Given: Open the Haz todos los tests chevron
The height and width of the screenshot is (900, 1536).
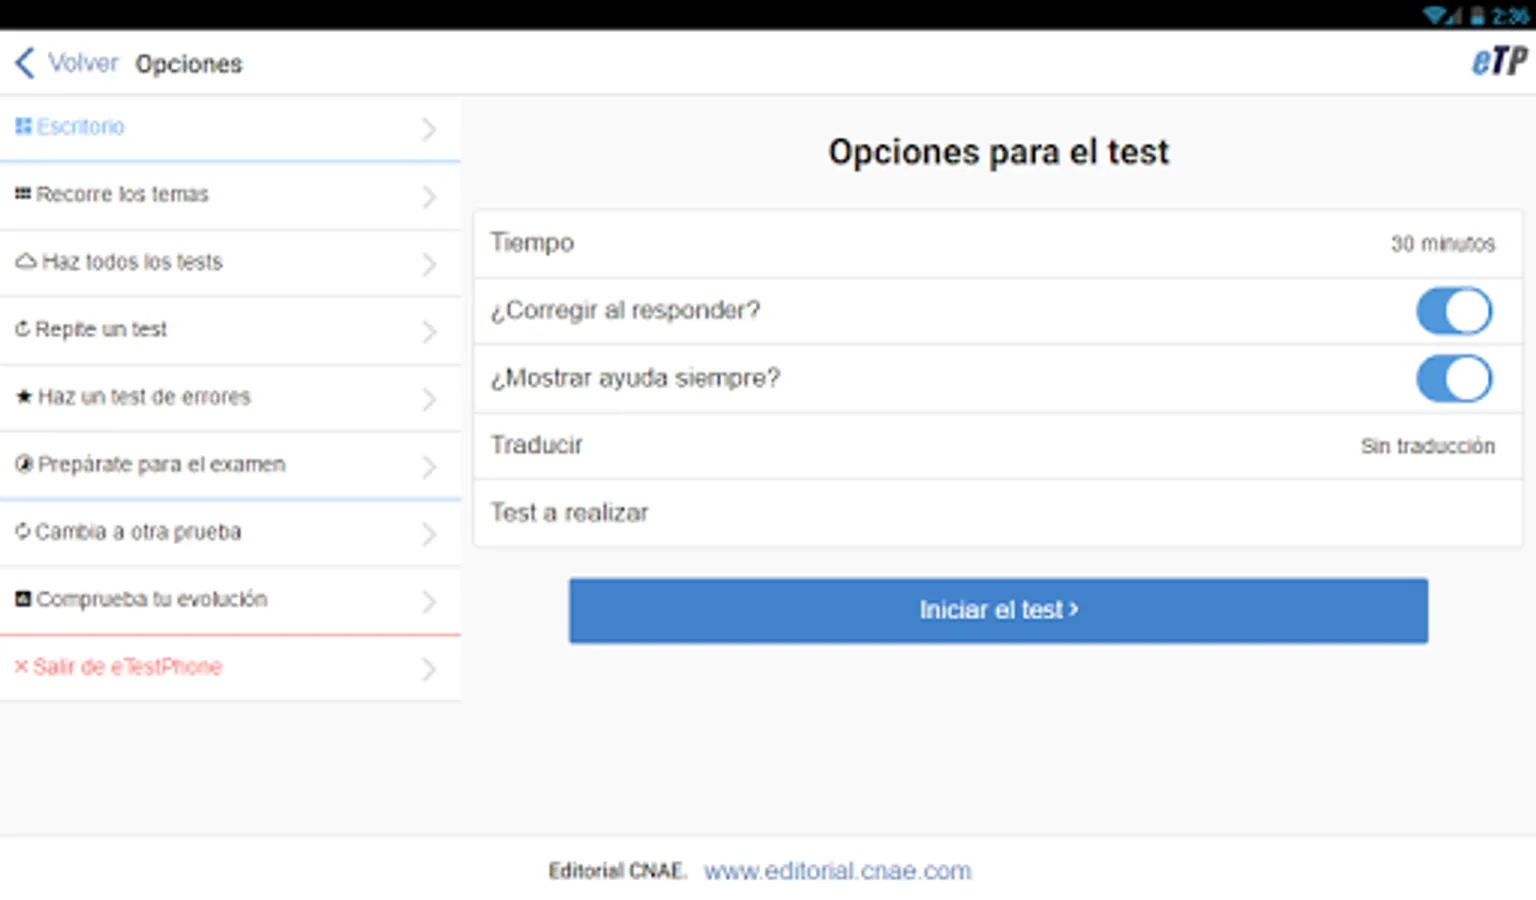Looking at the screenshot, I should [429, 263].
